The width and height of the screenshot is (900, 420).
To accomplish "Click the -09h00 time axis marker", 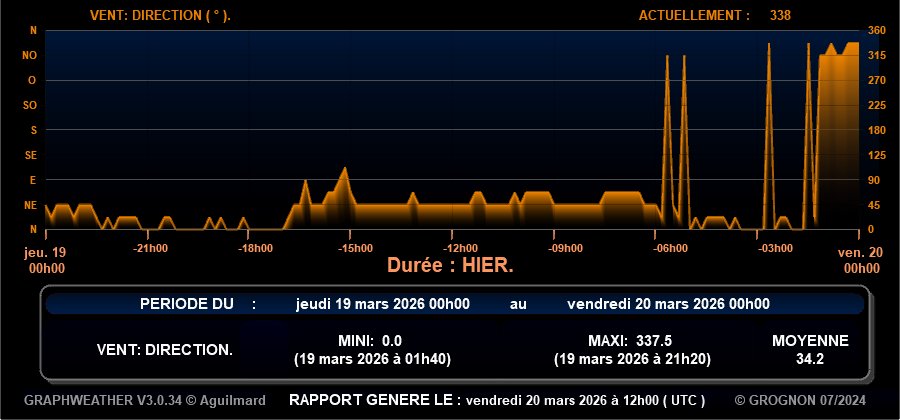I will 565,249.
